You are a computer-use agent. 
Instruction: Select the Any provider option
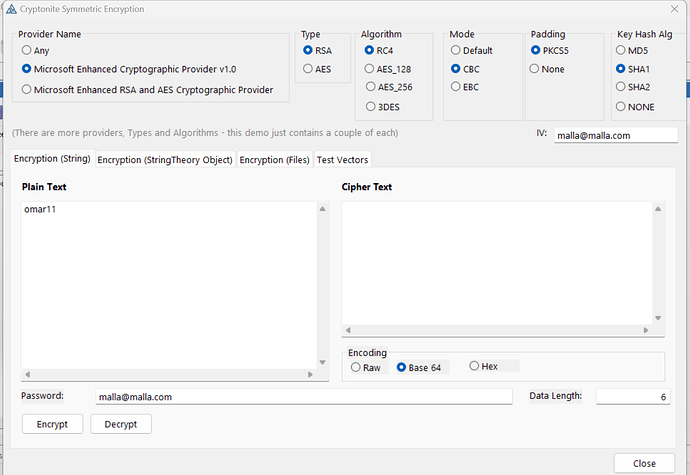point(27,49)
